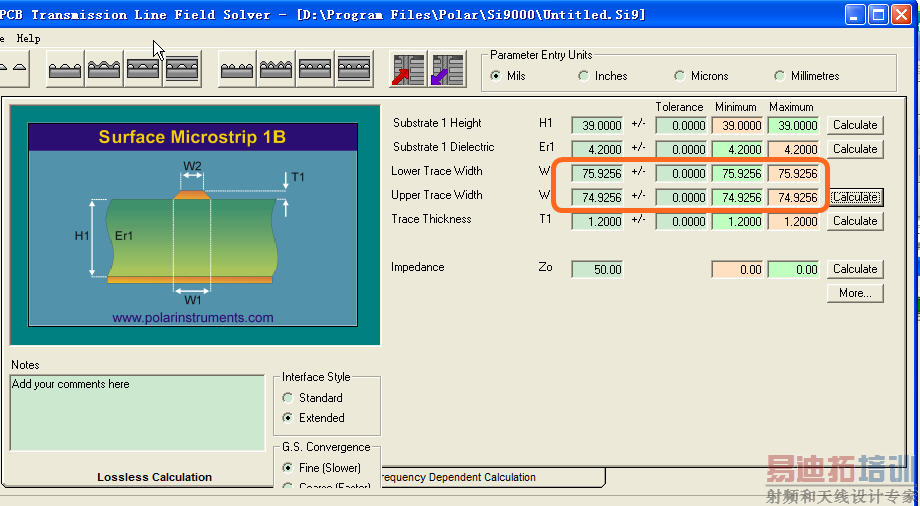
Task: Select Millimetres as parameter entry unit
Action: point(807,76)
